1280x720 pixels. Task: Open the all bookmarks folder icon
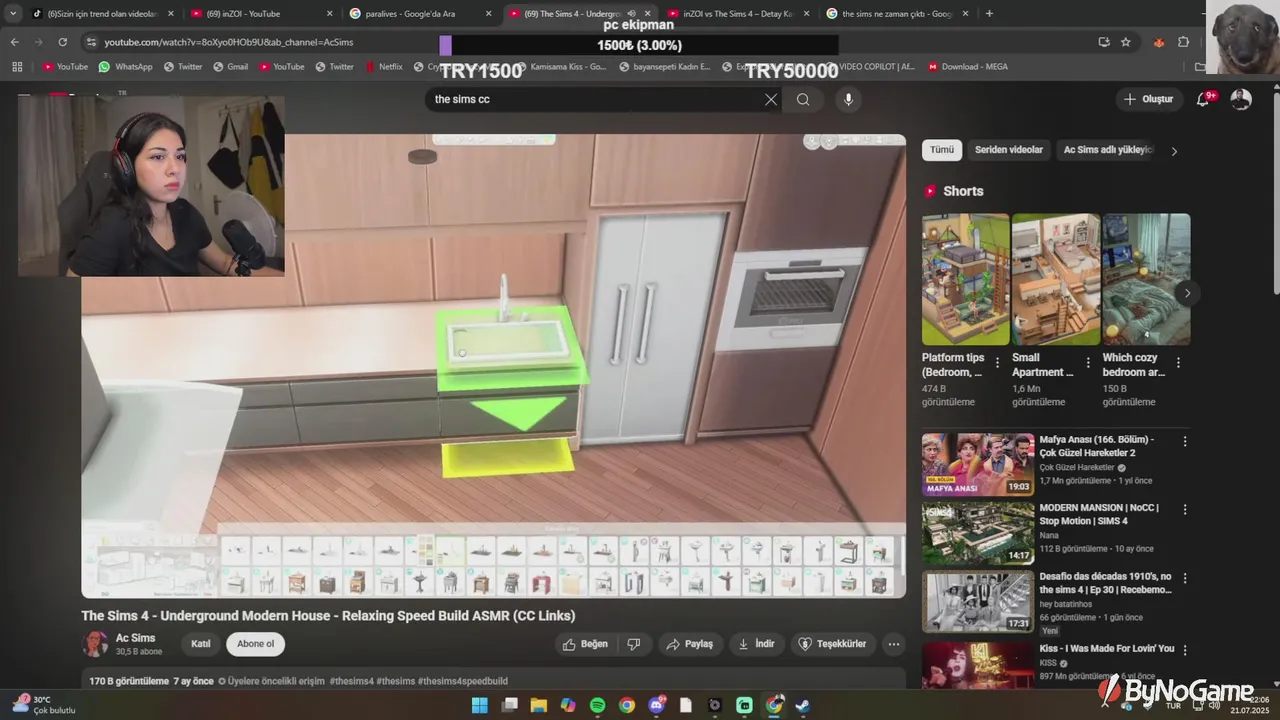[1200, 67]
